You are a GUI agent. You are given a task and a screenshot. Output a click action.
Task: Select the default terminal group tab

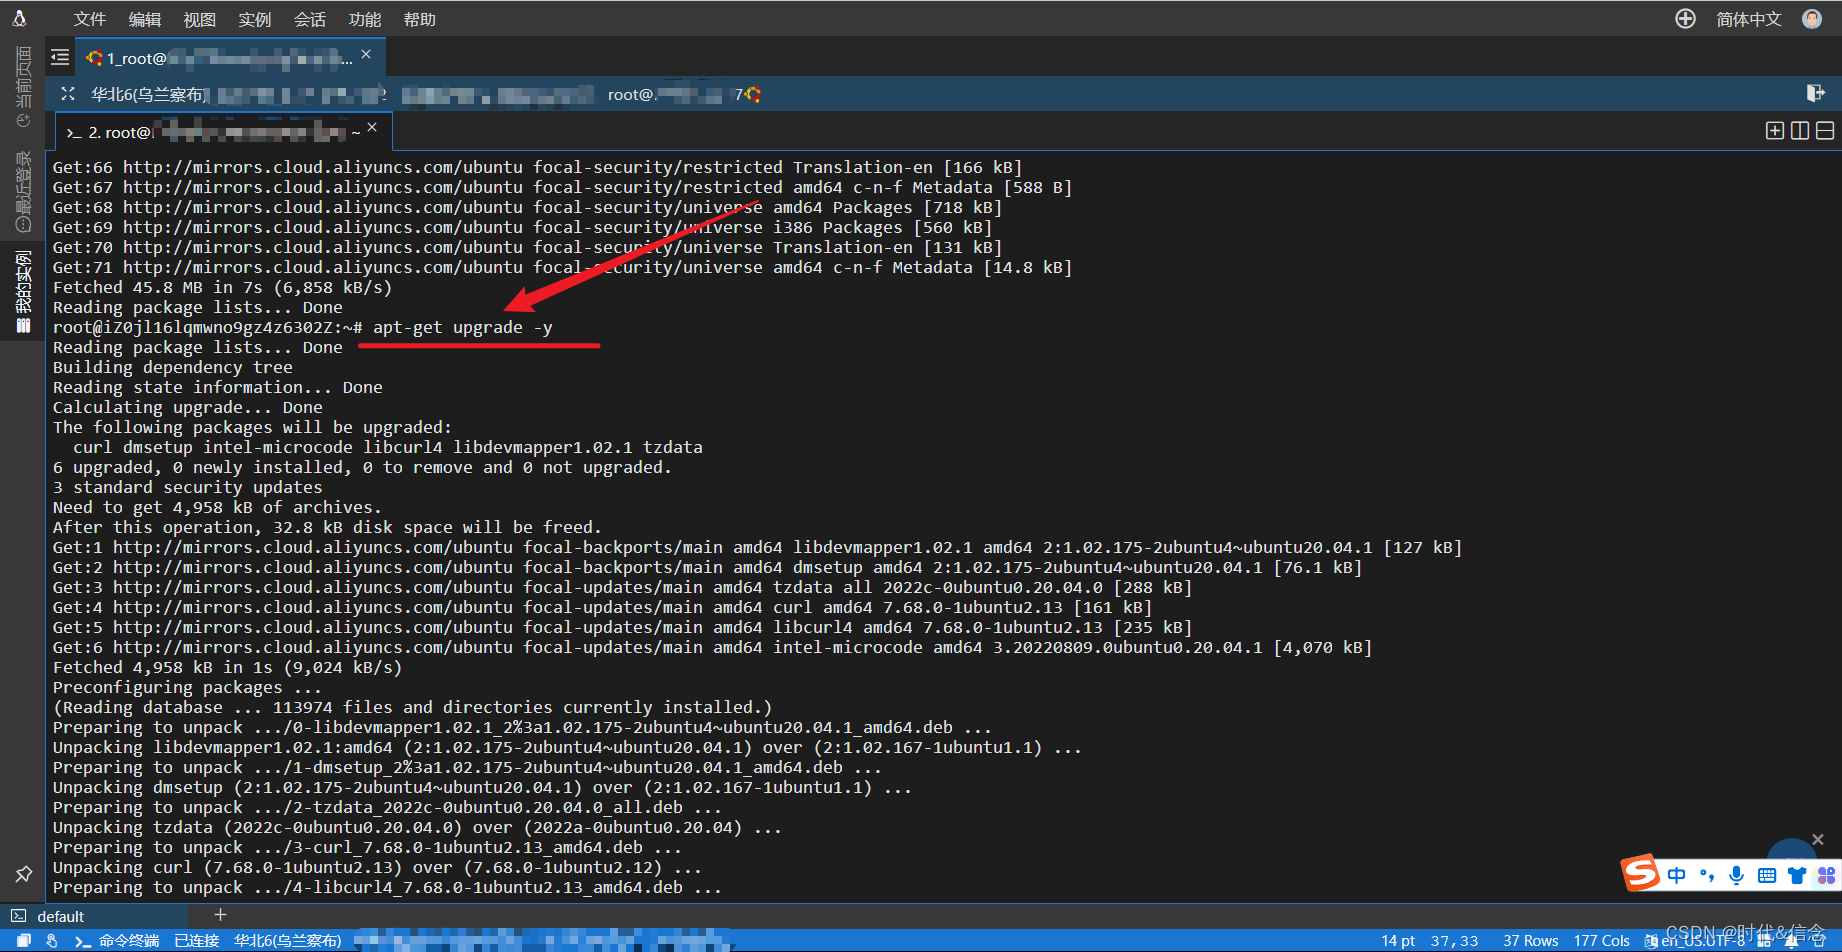point(94,916)
